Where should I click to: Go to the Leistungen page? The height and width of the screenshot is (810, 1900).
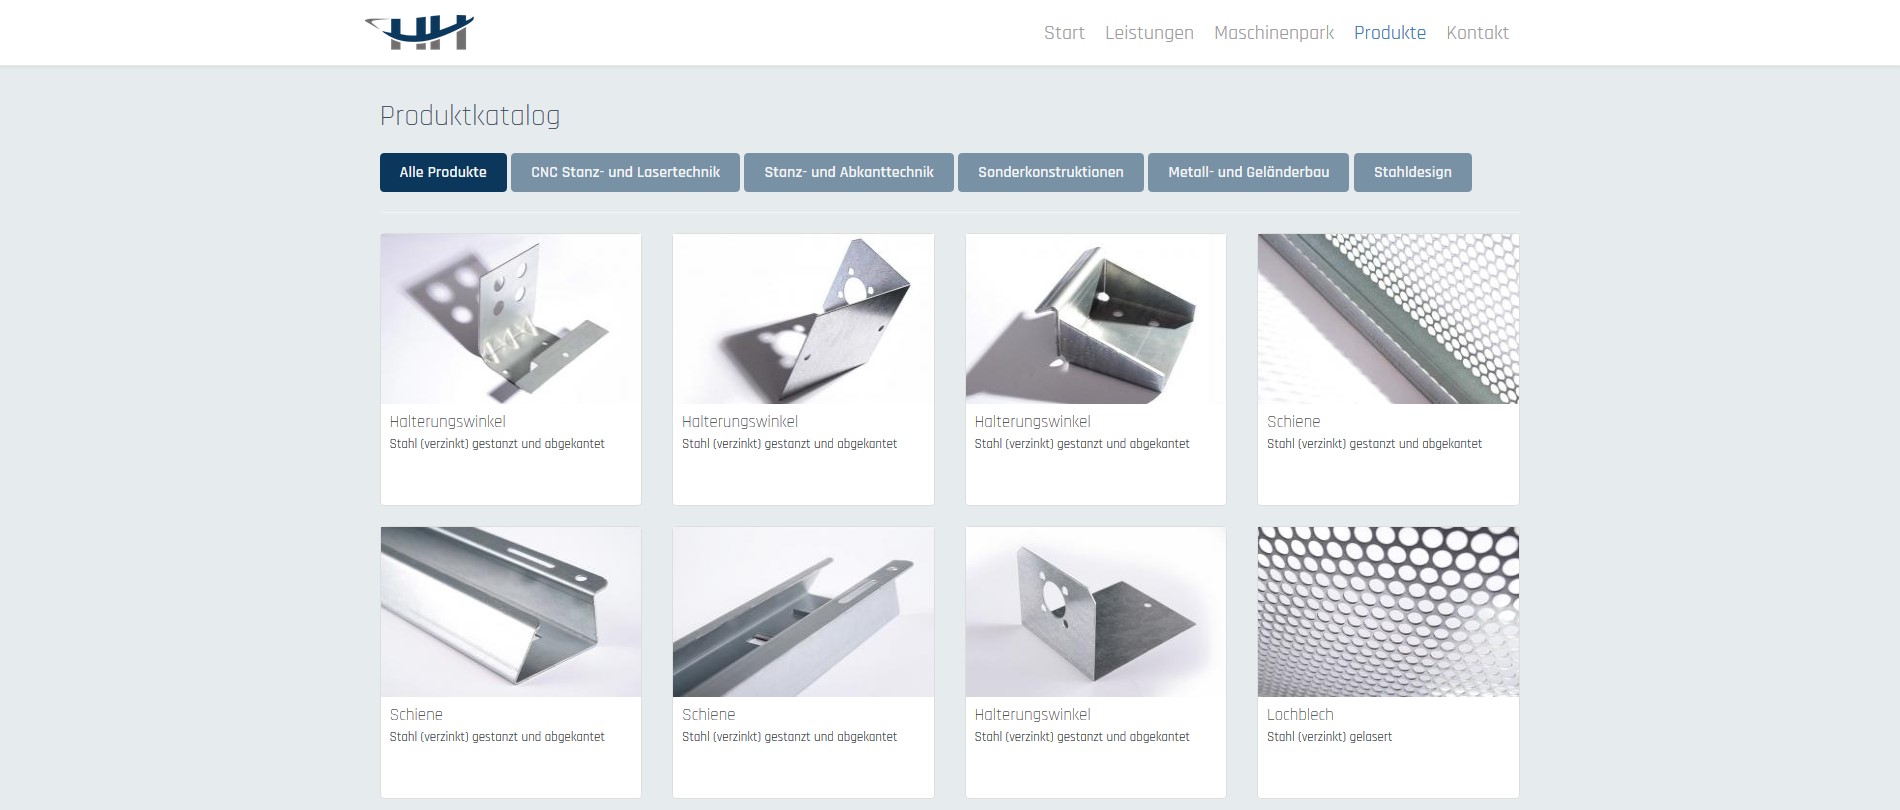pyautogui.click(x=1149, y=33)
